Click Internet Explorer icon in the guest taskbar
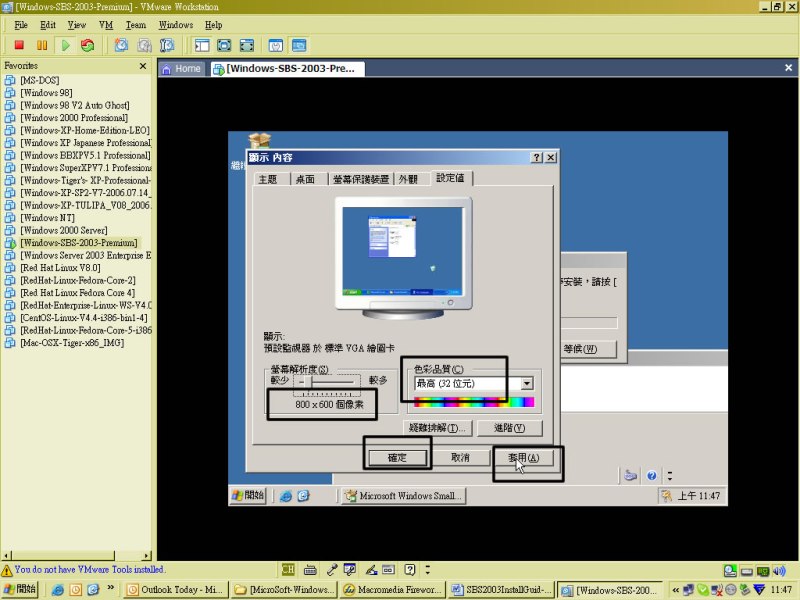Viewport: 800px width, 600px height. point(286,496)
